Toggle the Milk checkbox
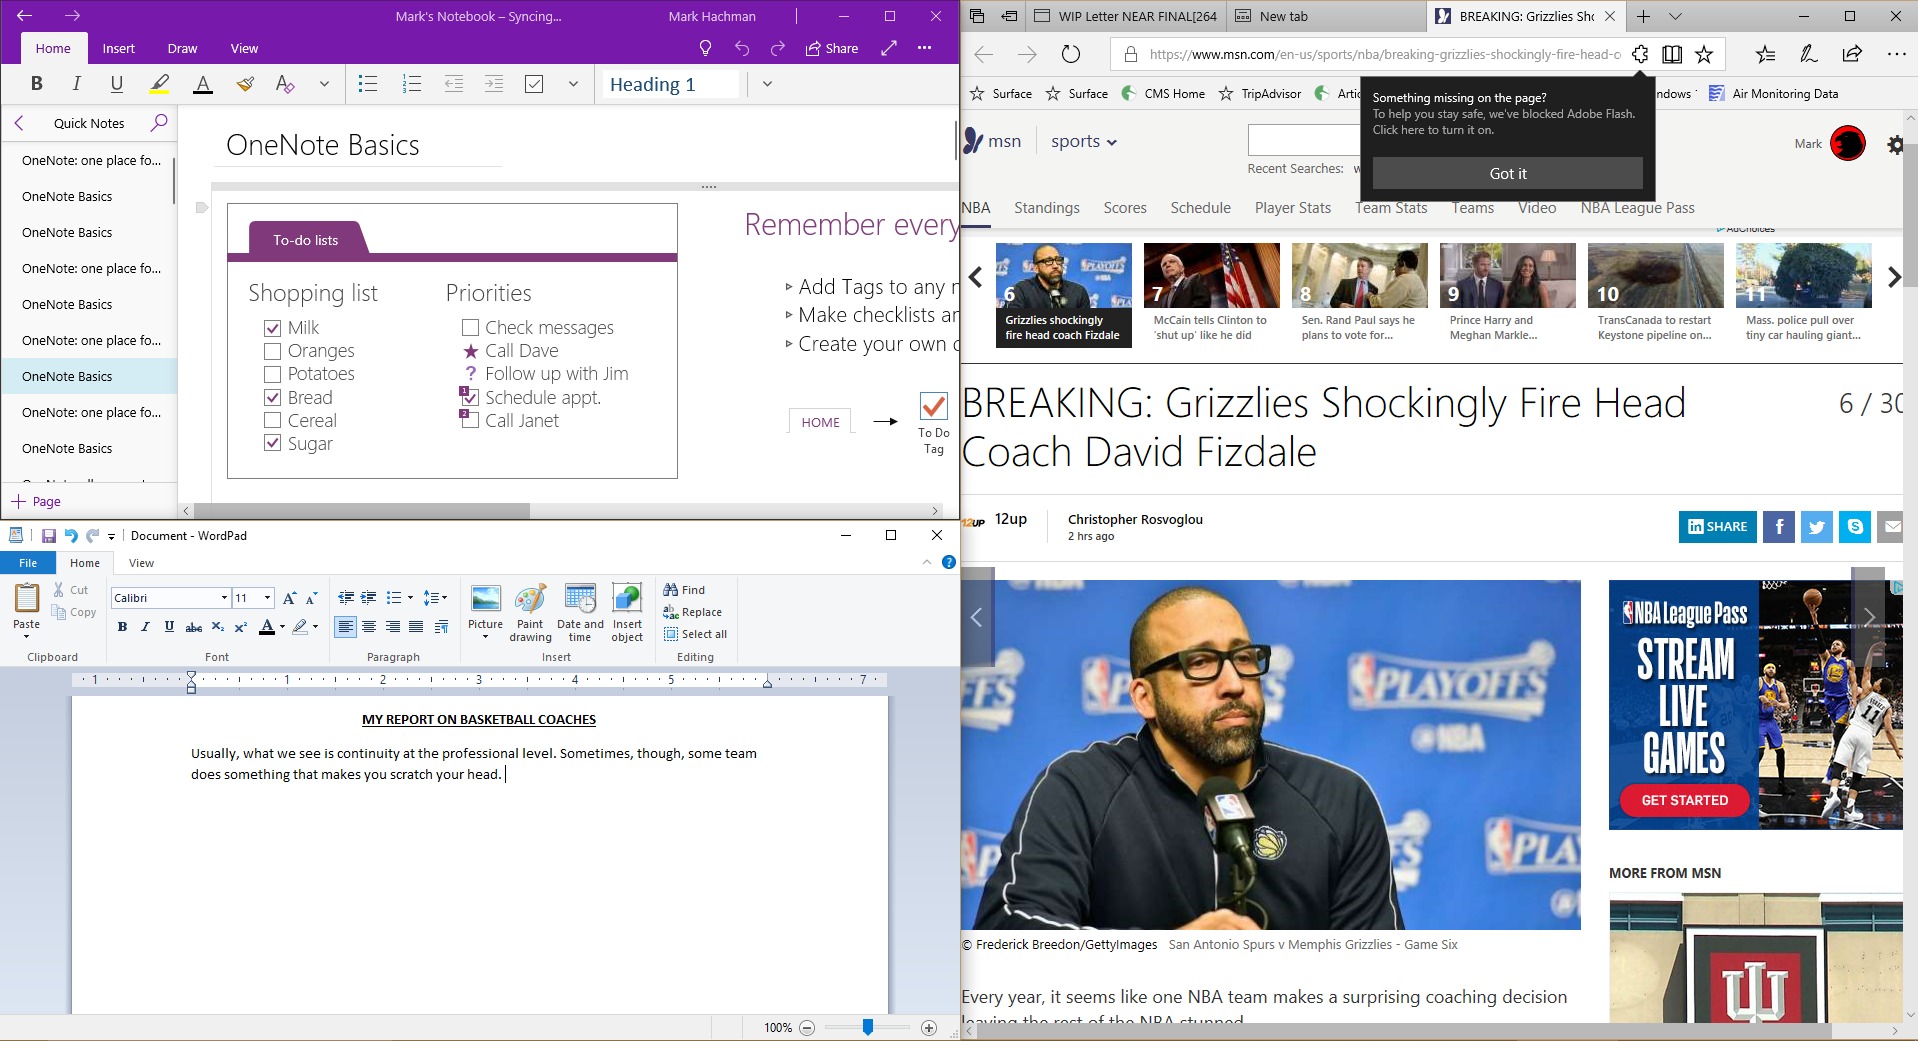Image resolution: width=1918 pixels, height=1041 pixels. pos(272,328)
